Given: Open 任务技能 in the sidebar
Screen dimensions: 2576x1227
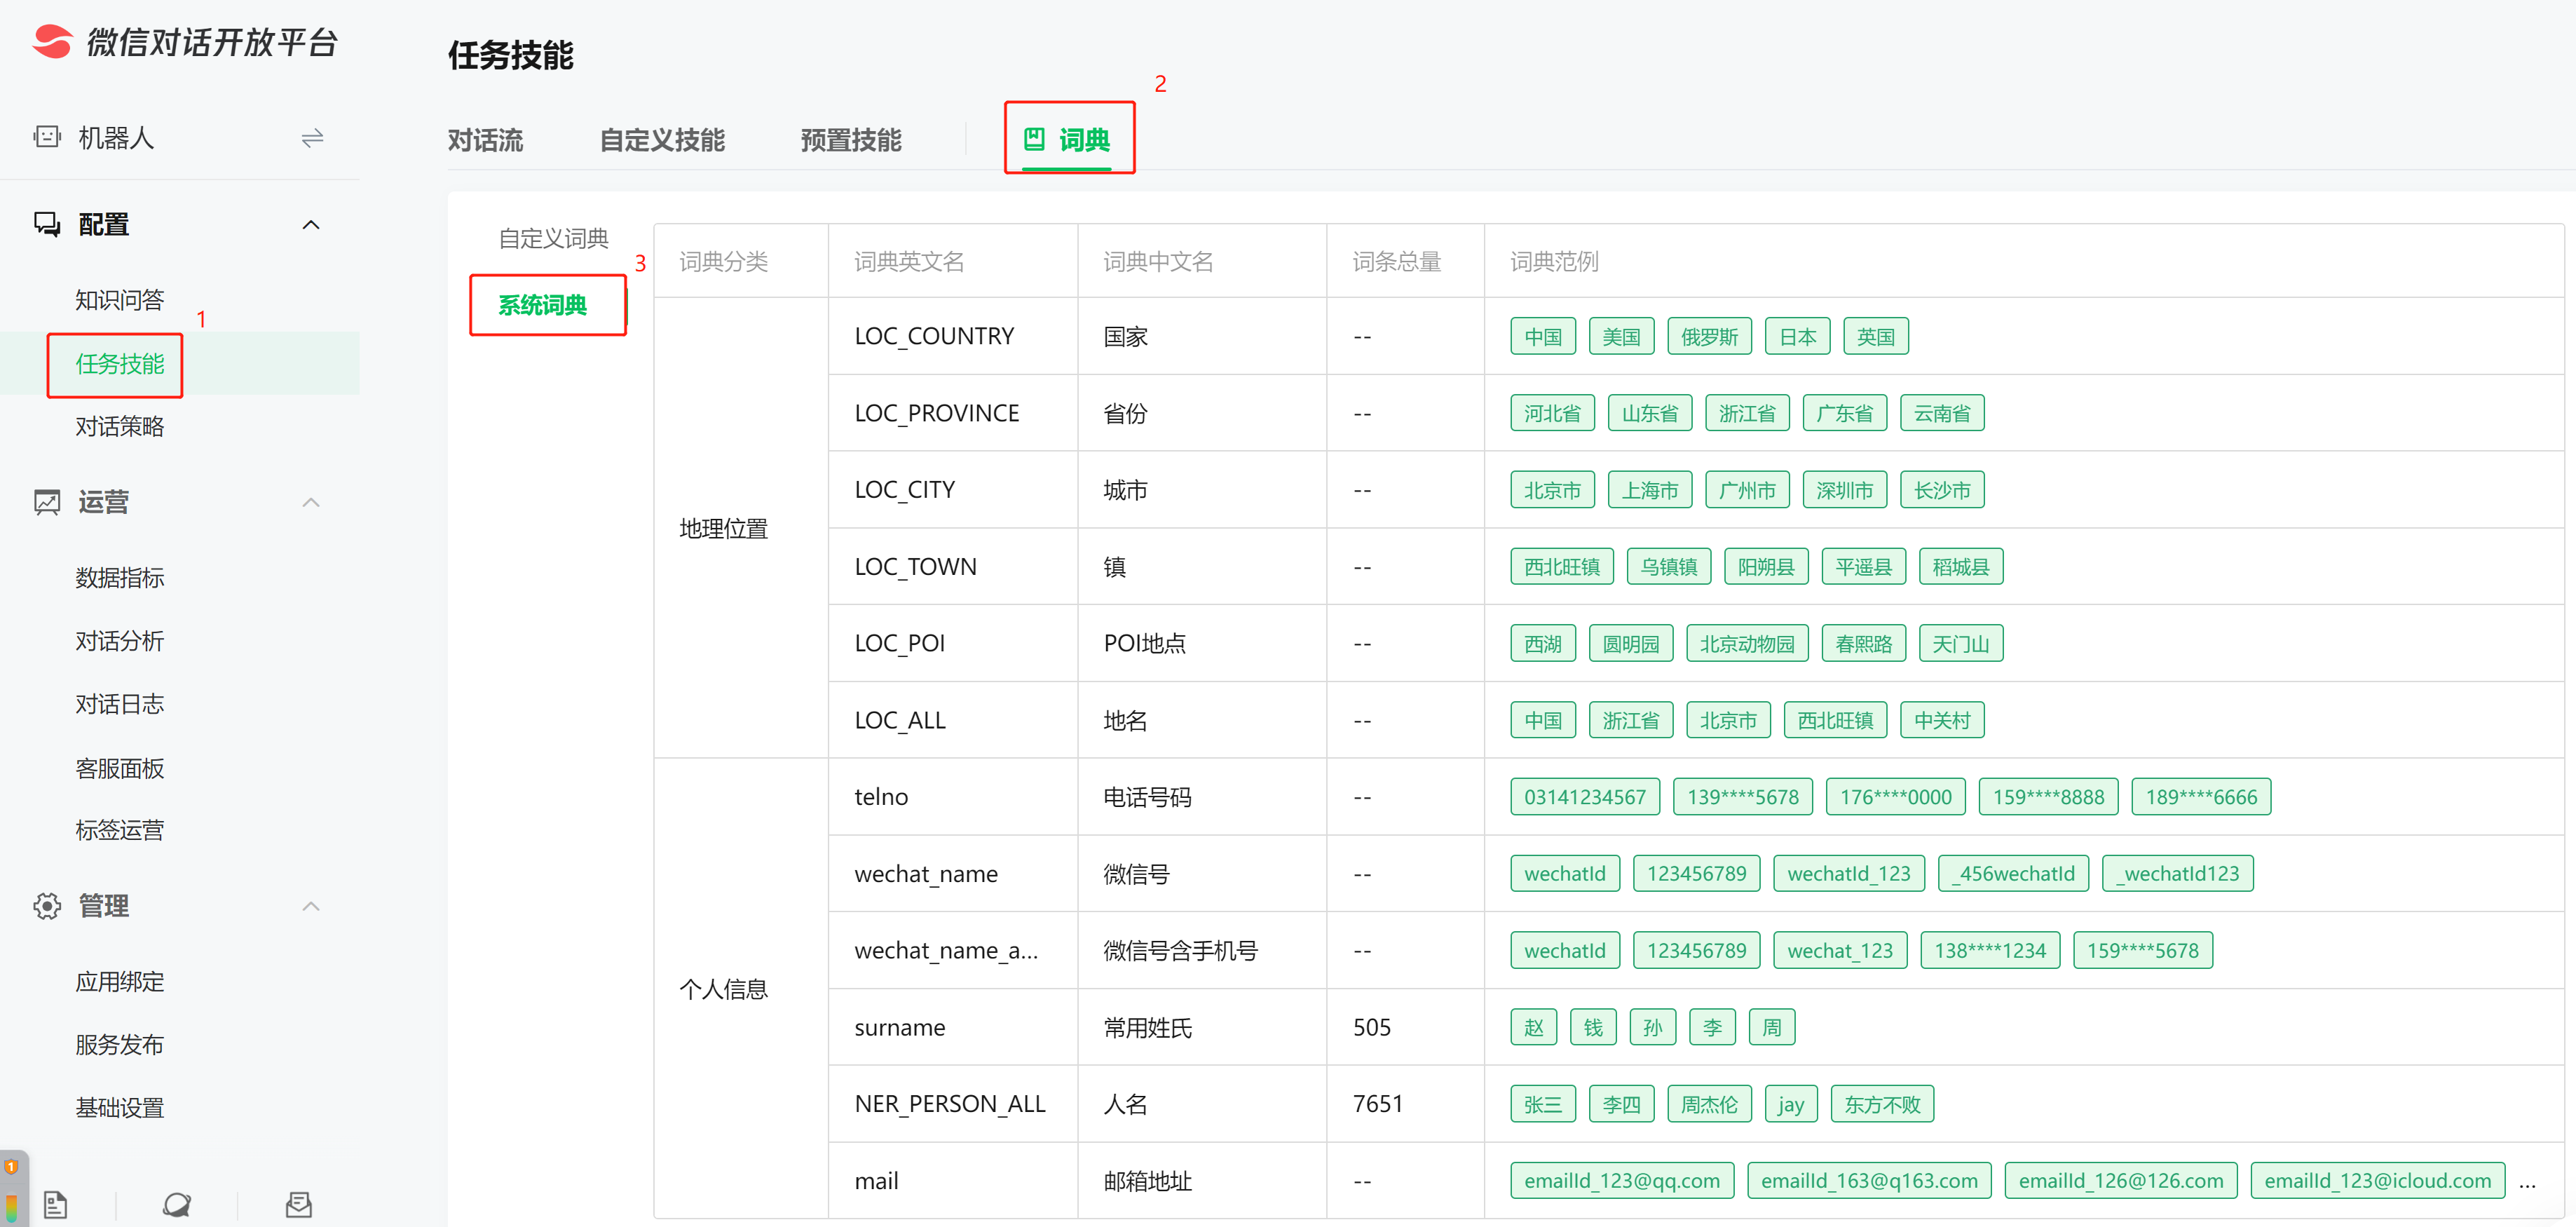Looking at the screenshot, I should point(120,364).
